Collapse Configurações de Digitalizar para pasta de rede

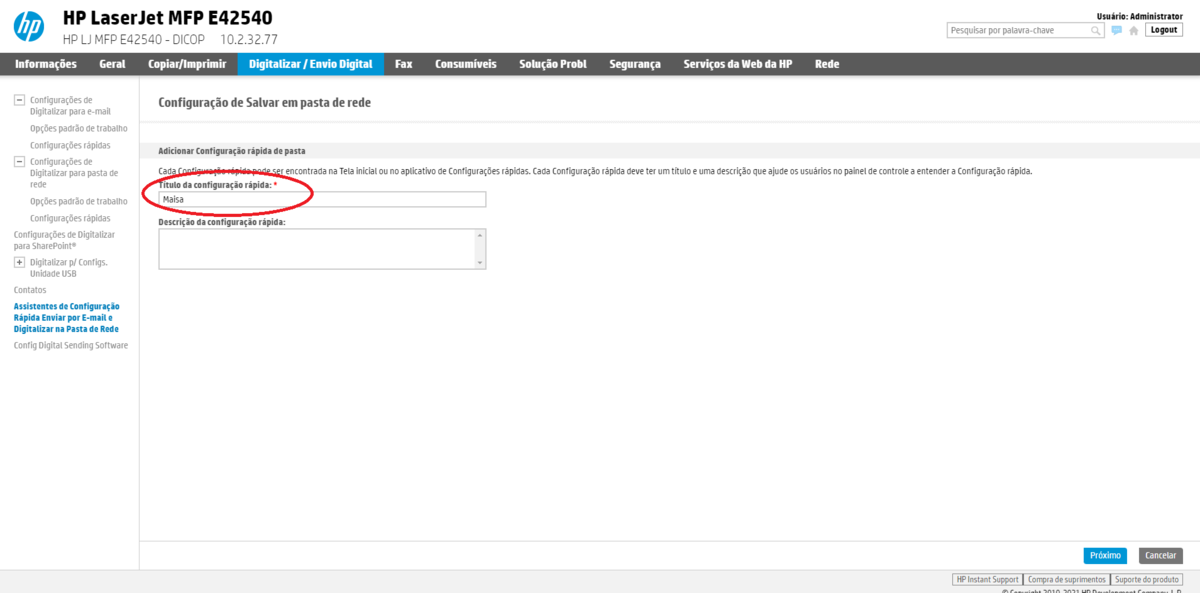point(19,161)
